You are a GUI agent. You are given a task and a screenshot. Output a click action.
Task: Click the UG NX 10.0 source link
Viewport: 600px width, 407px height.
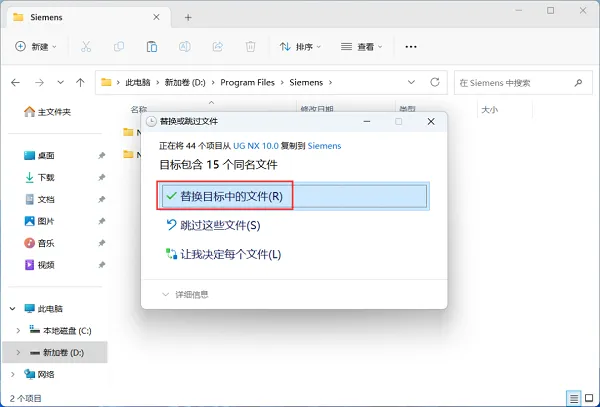click(256, 146)
